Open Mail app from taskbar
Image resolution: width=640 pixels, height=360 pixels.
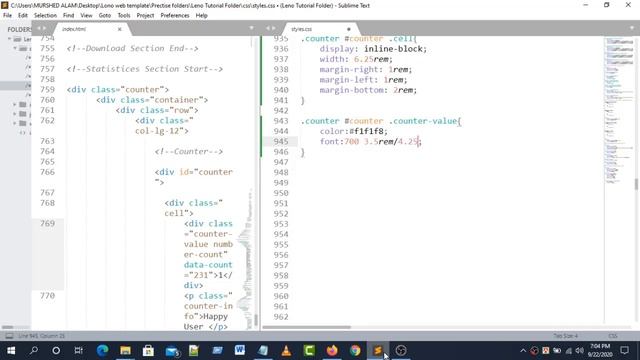[172, 350]
